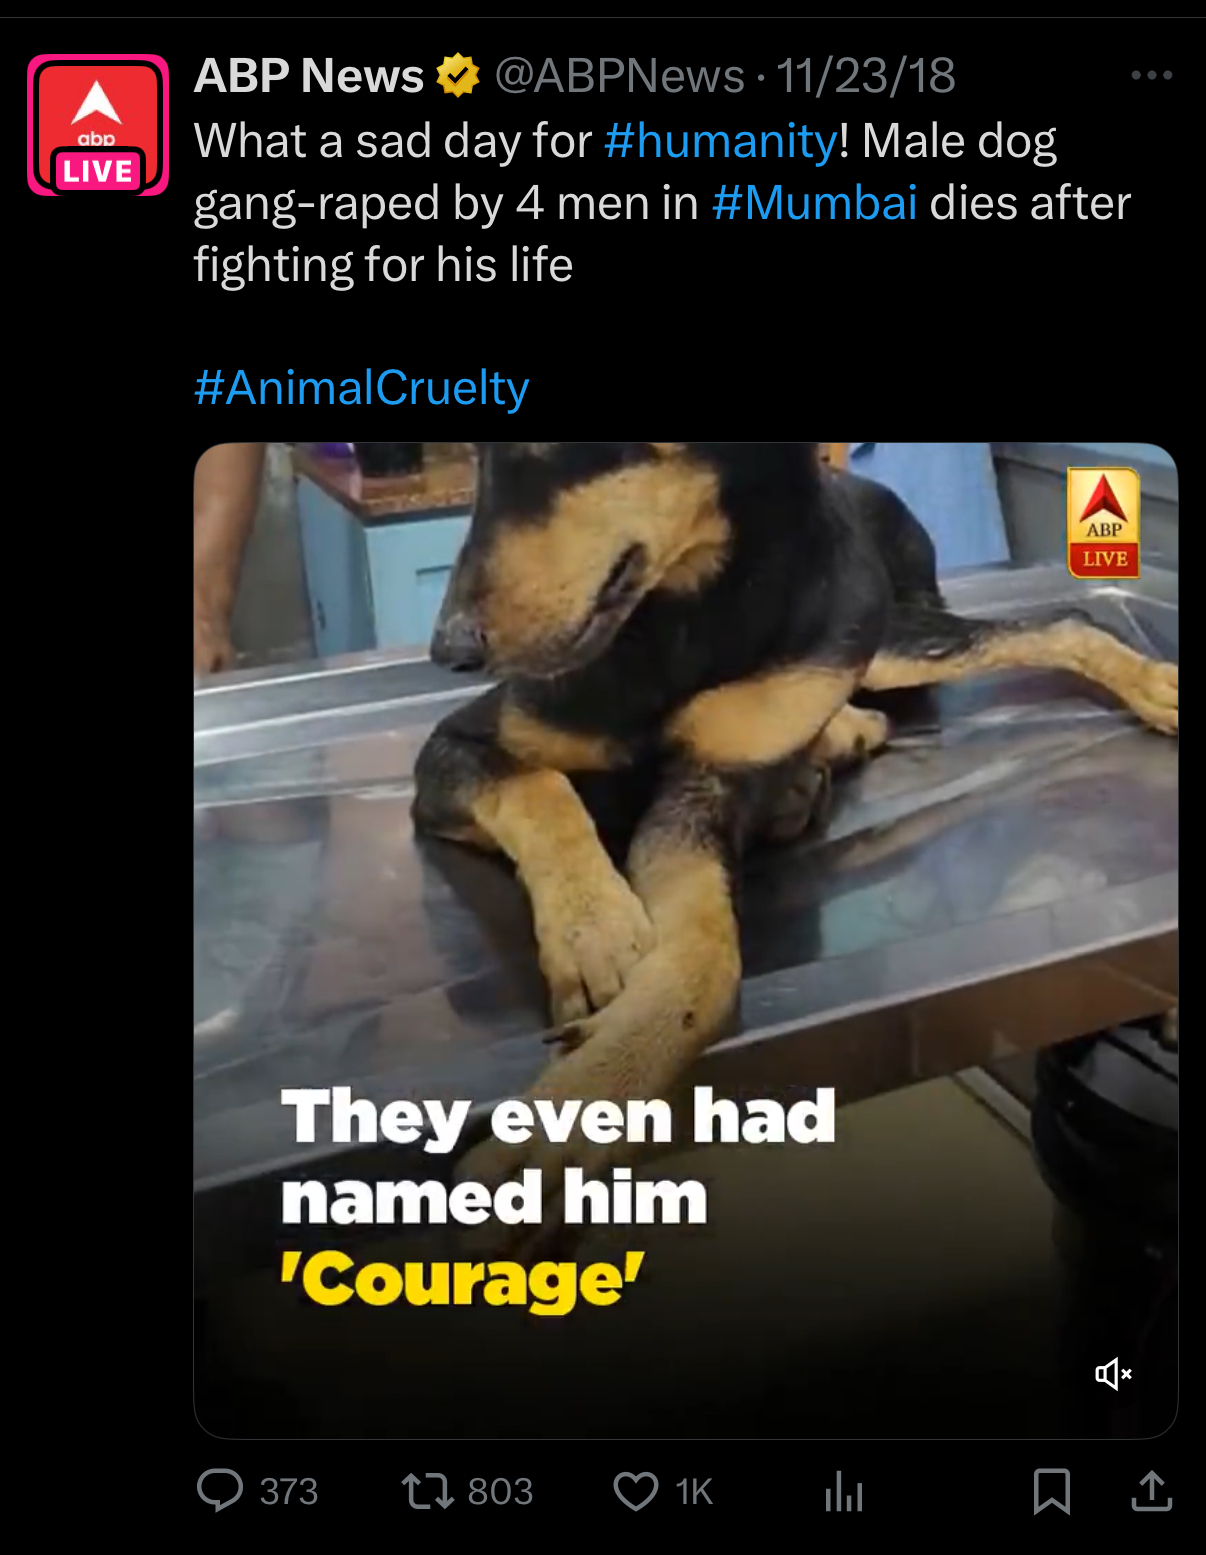The width and height of the screenshot is (1206, 1555).
Task: View tweet analytics bar chart icon
Action: tap(844, 1491)
